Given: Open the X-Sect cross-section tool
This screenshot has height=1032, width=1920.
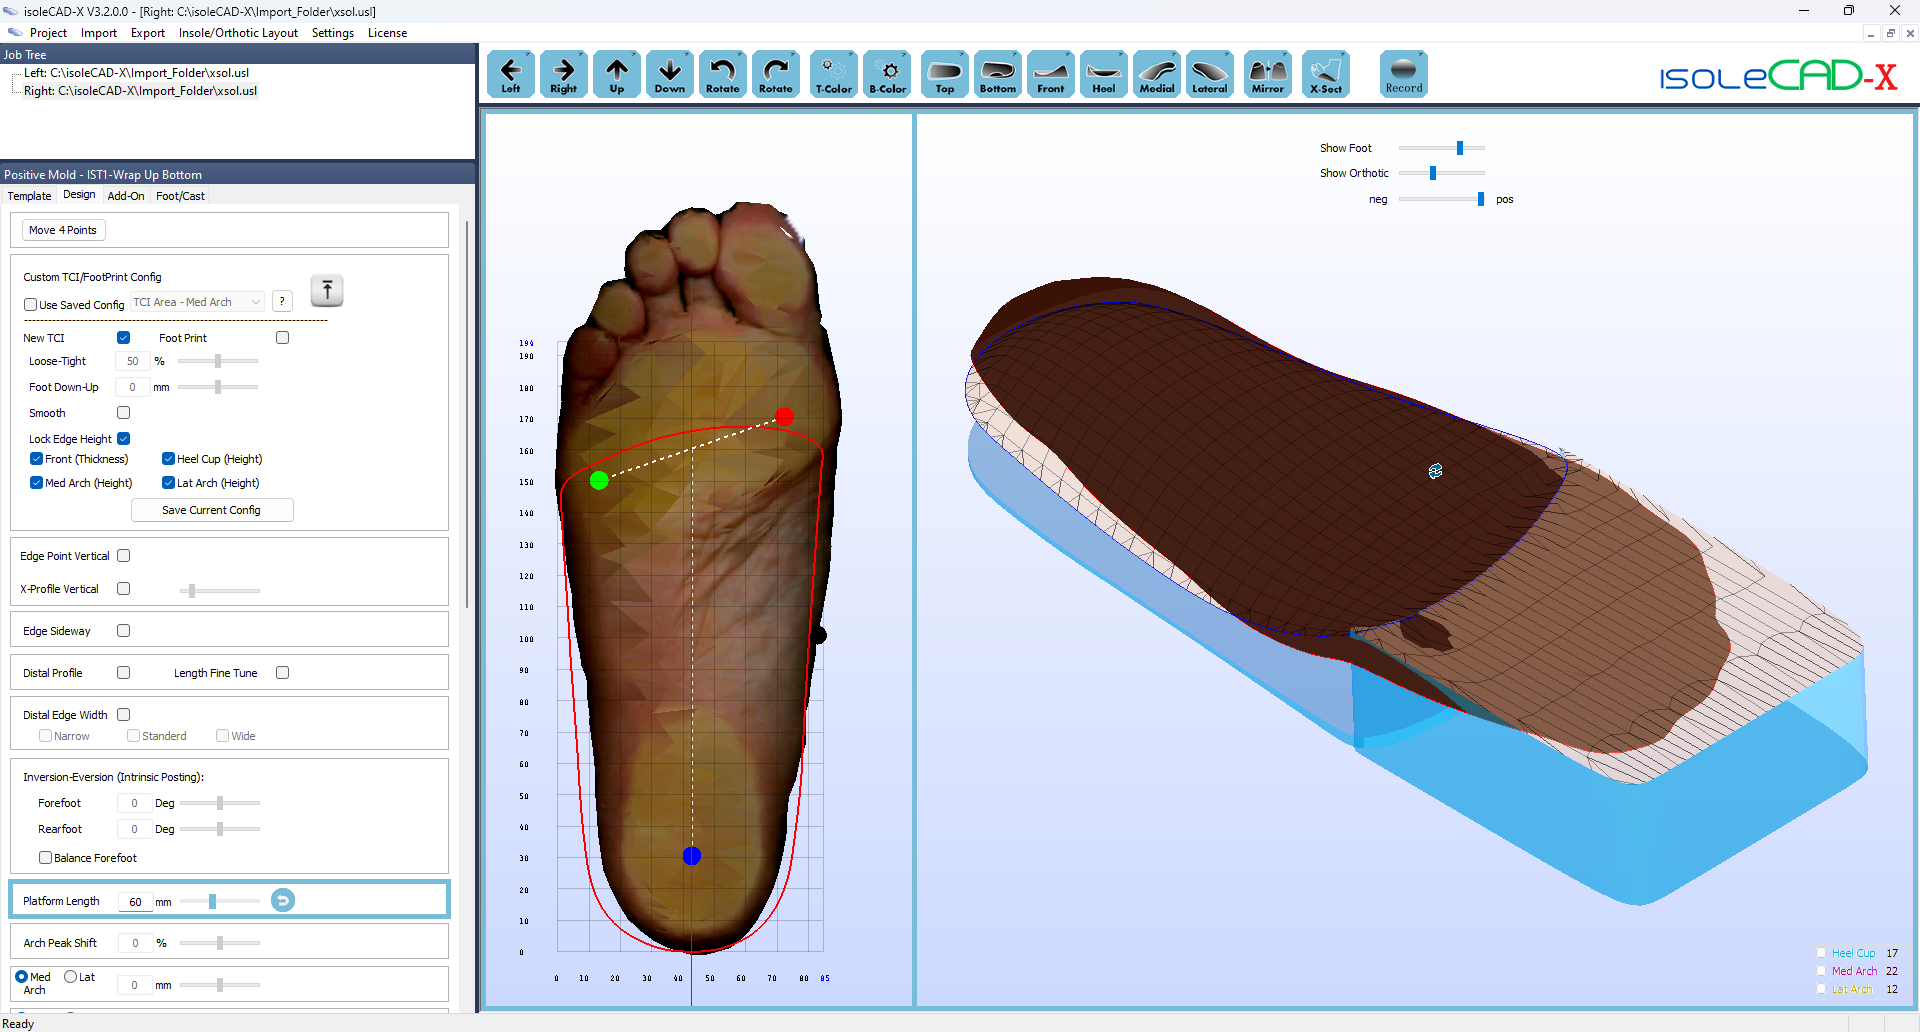Looking at the screenshot, I should click(x=1326, y=73).
